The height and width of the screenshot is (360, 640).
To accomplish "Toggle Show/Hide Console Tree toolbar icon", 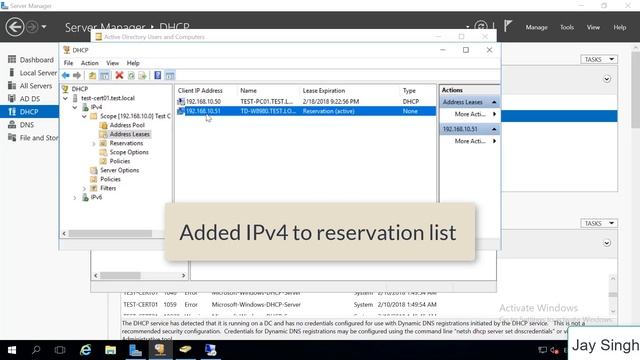I will [104, 76].
